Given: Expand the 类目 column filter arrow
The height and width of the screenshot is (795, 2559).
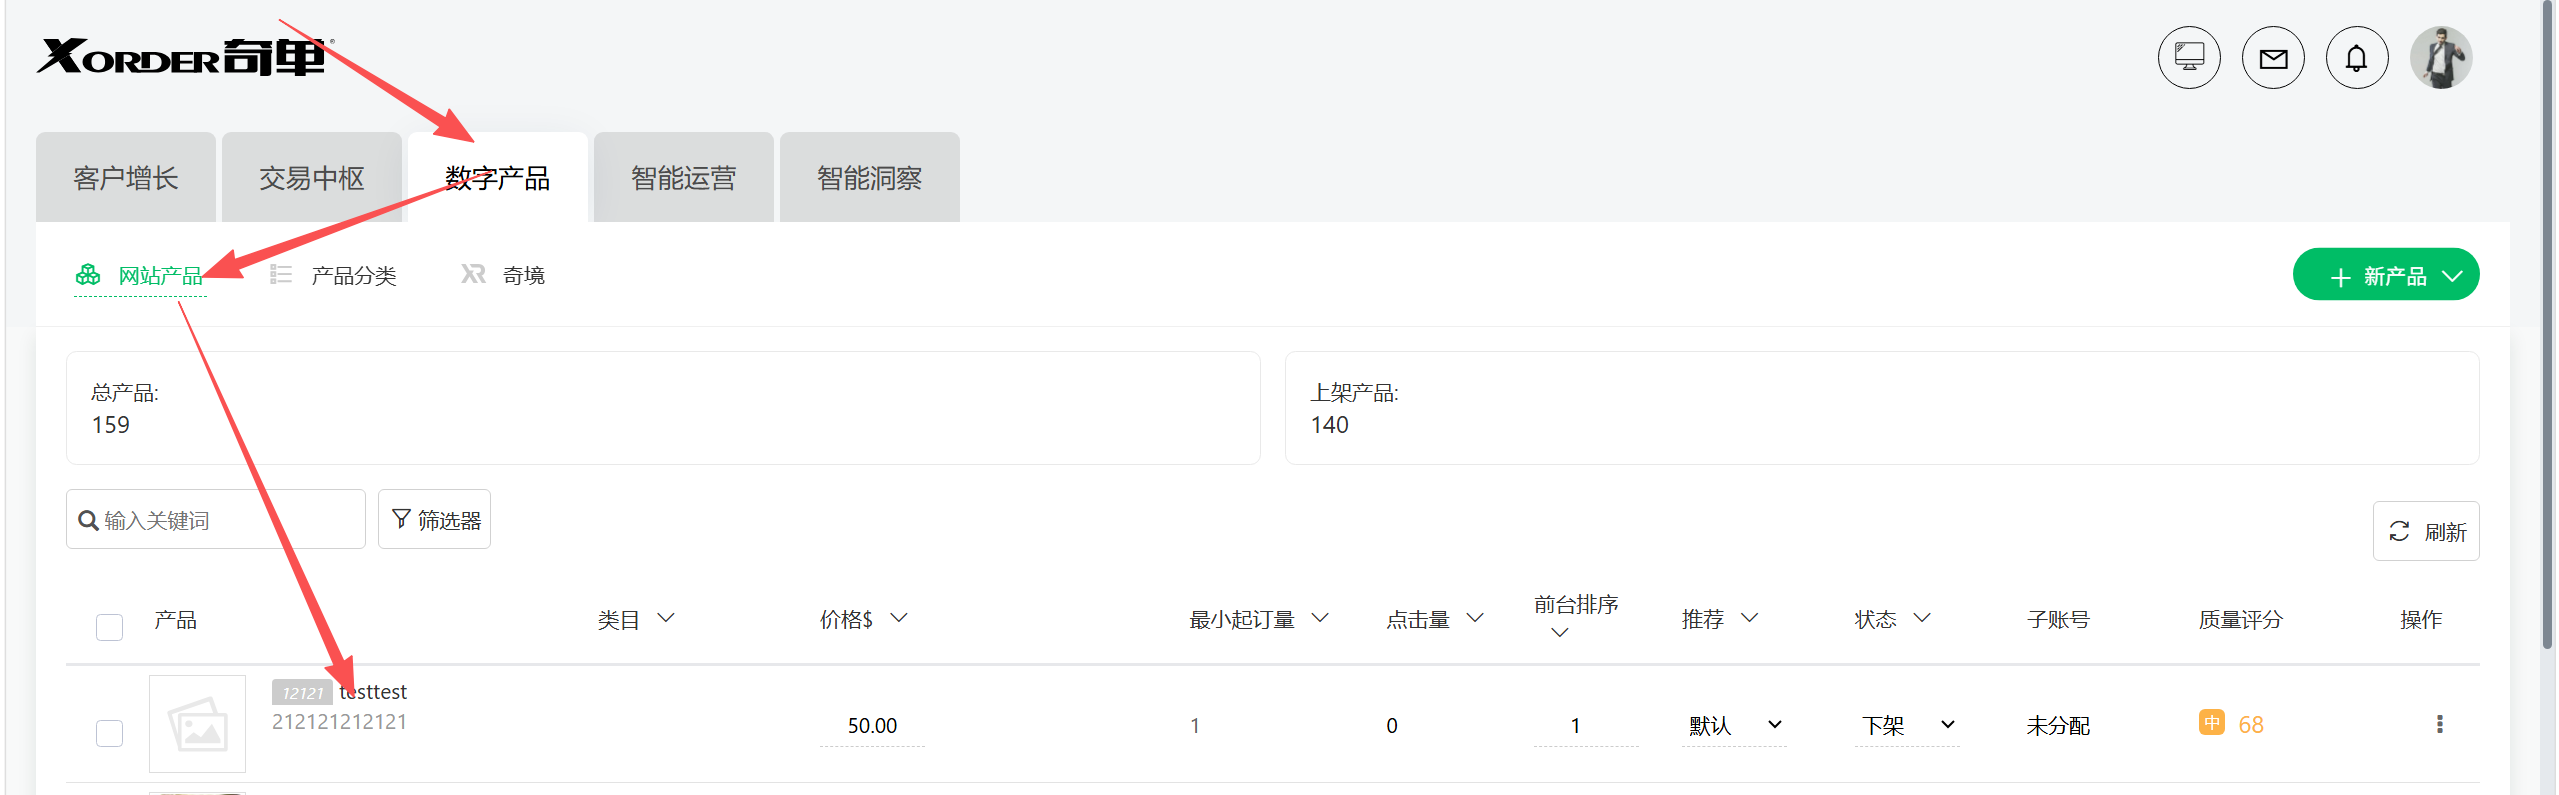Looking at the screenshot, I should click(x=665, y=619).
